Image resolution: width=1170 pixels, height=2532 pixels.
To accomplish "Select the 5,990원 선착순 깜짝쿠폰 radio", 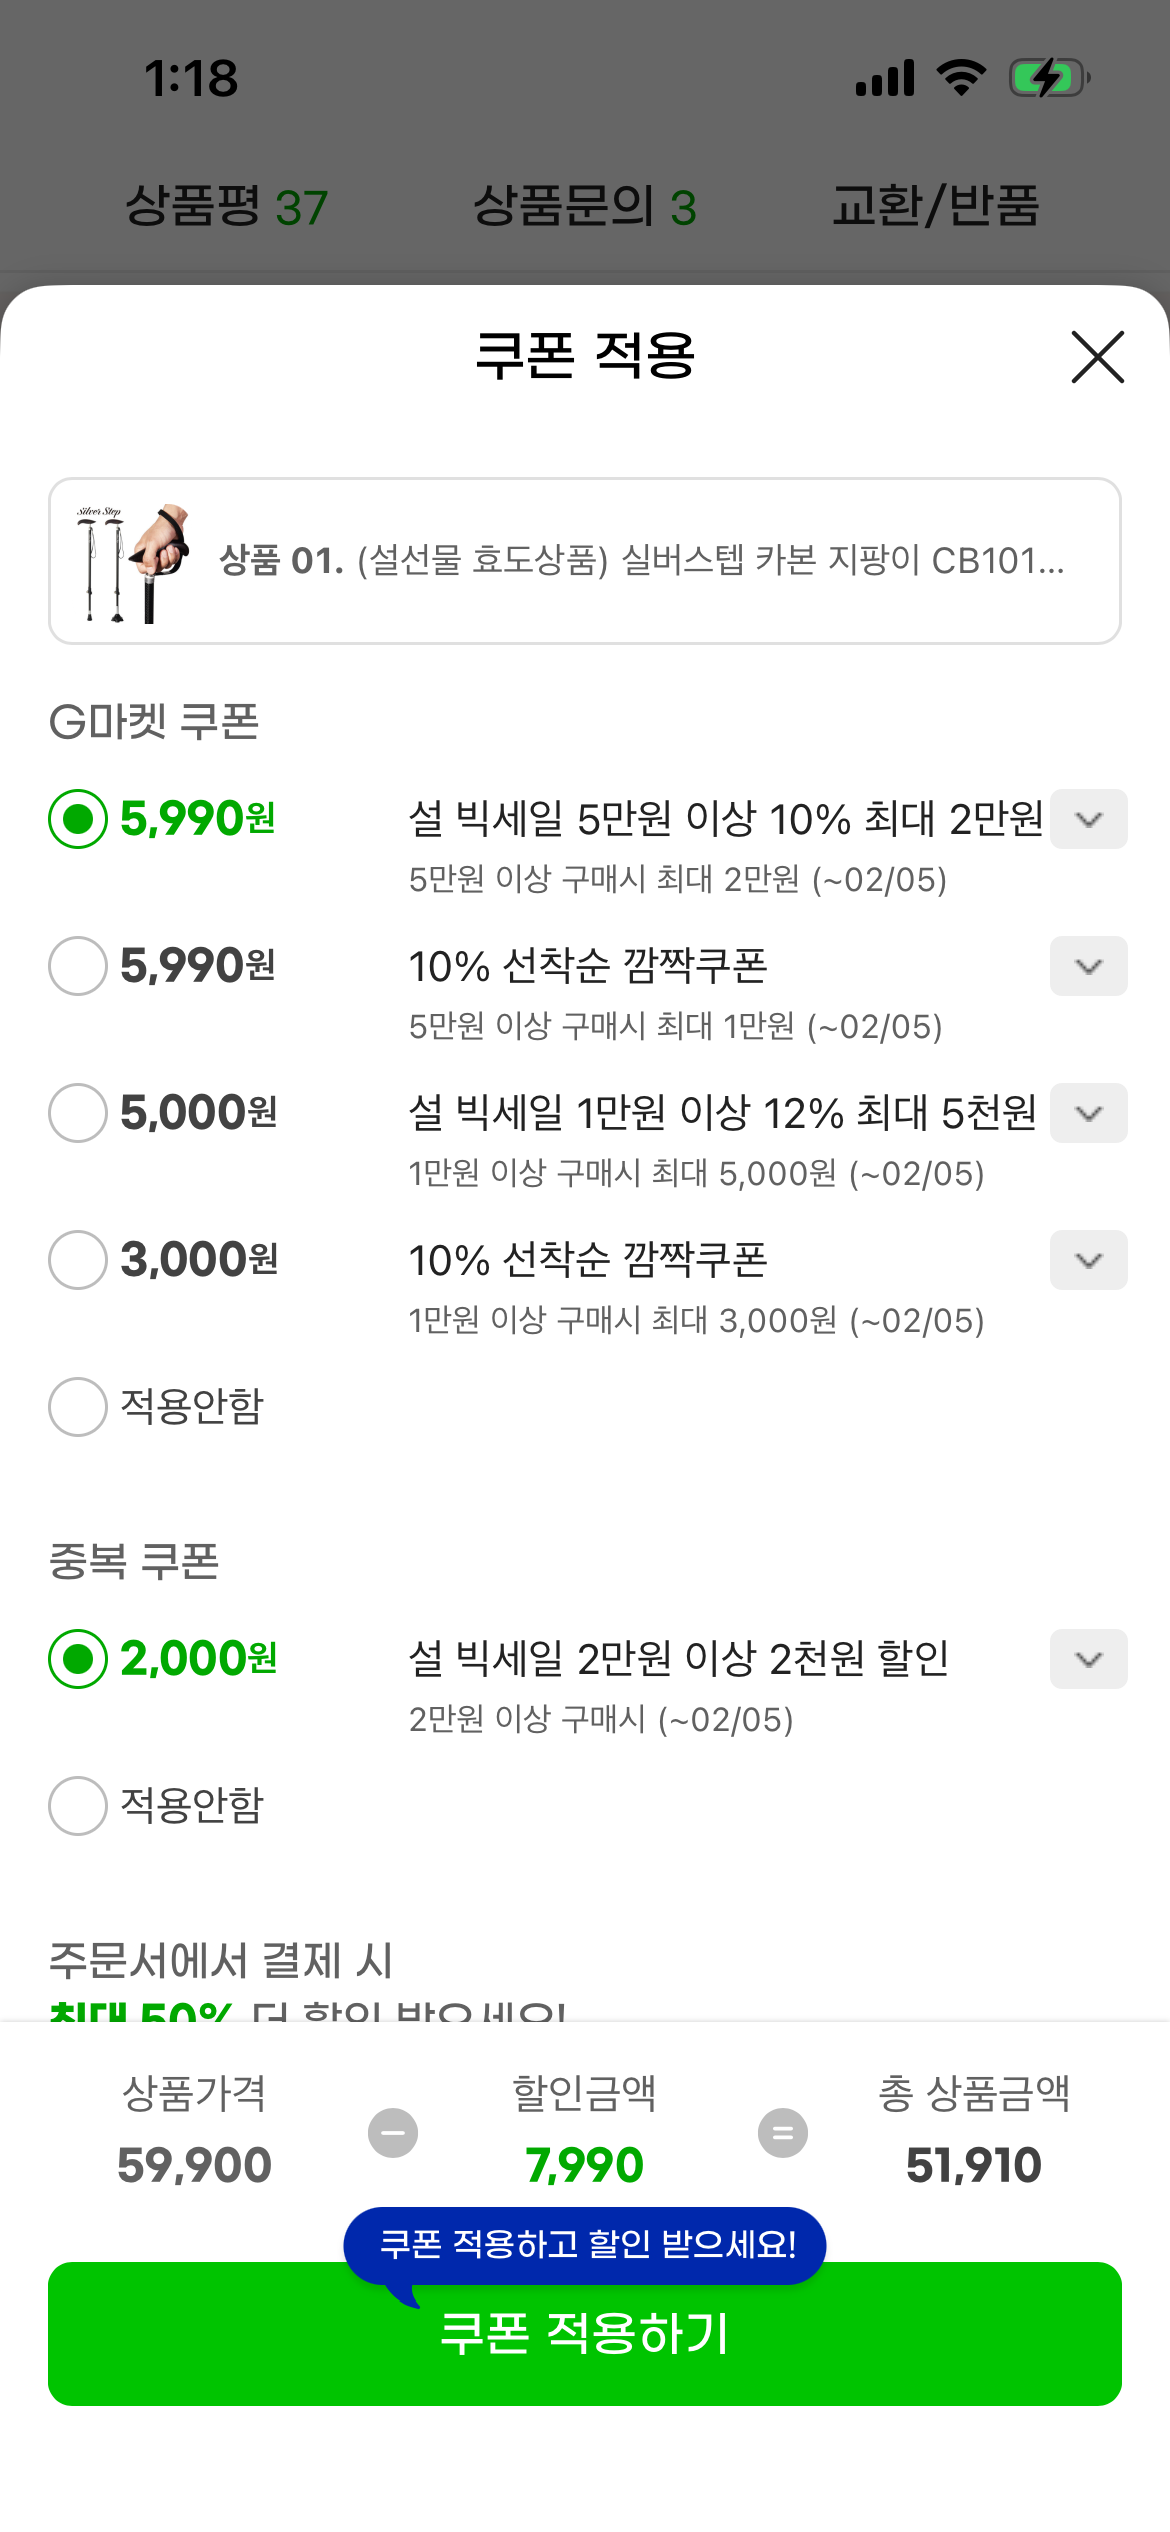I will [78, 966].
